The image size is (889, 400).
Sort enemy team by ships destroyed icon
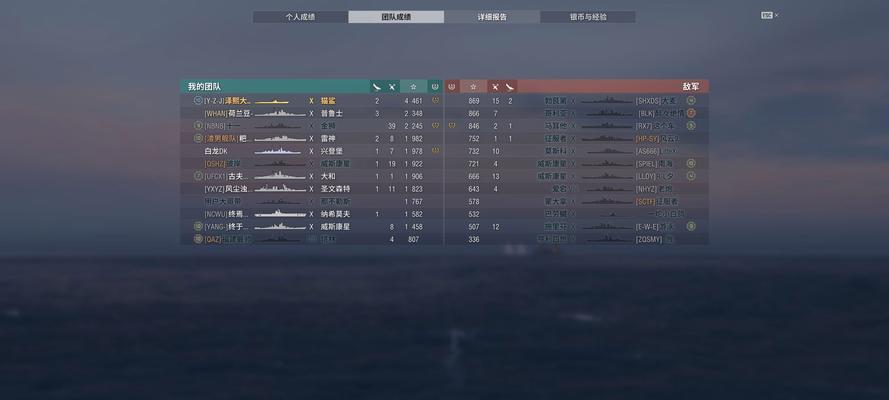coord(510,87)
